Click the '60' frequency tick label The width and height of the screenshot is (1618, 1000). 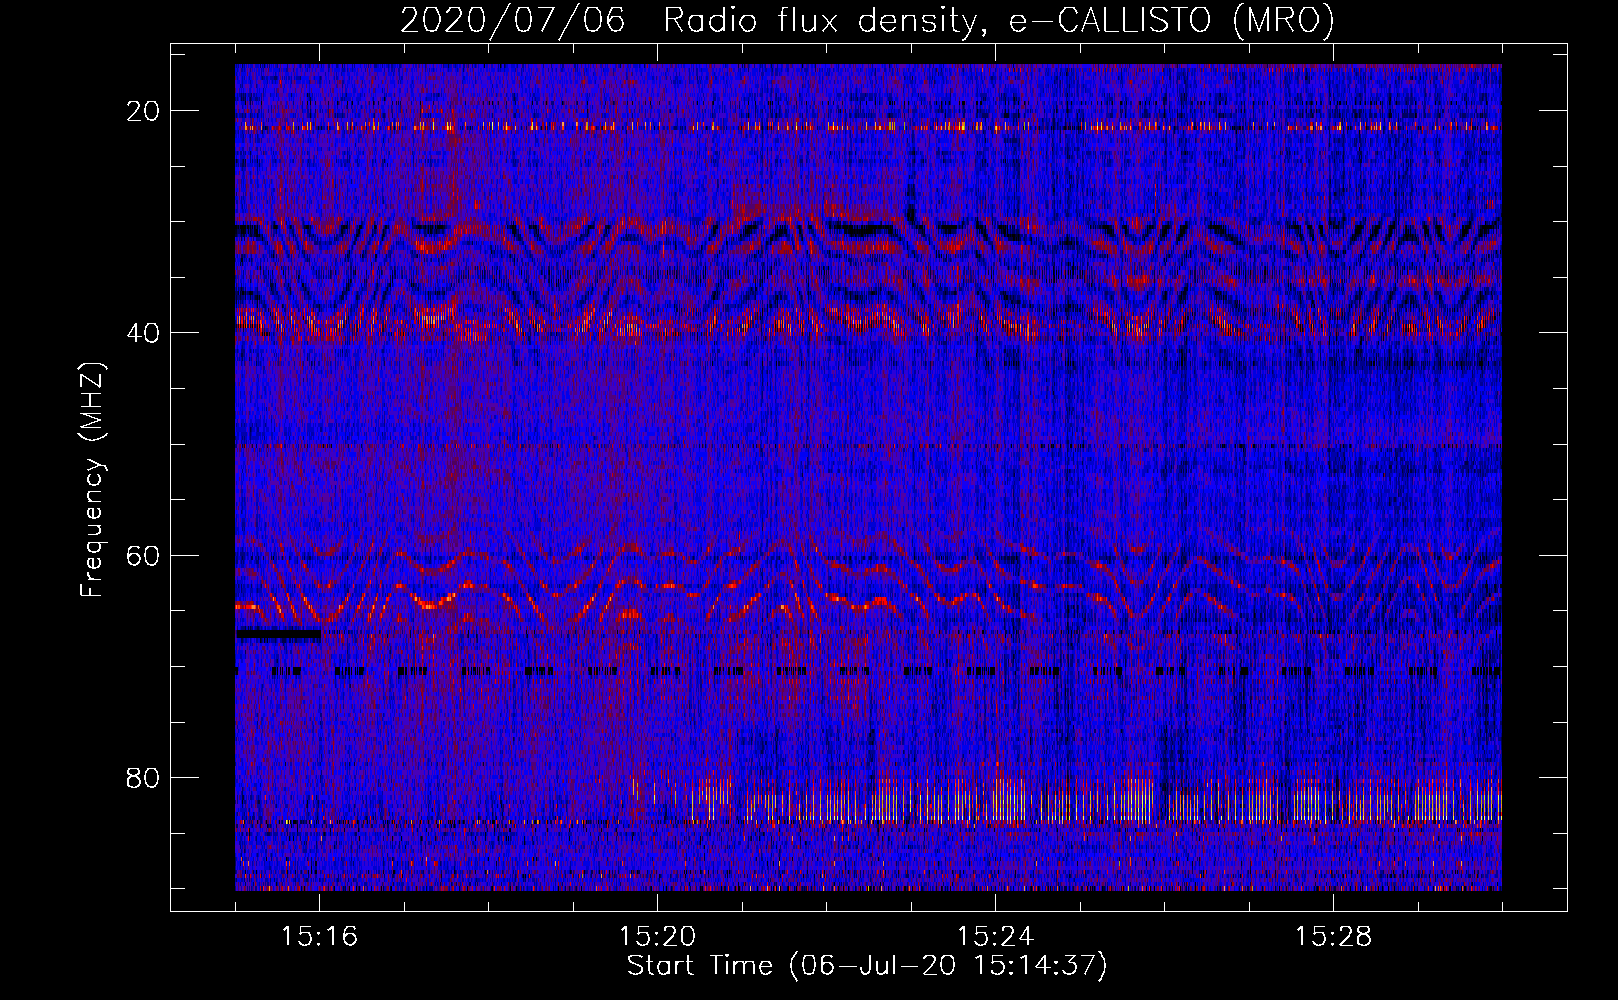144,555
